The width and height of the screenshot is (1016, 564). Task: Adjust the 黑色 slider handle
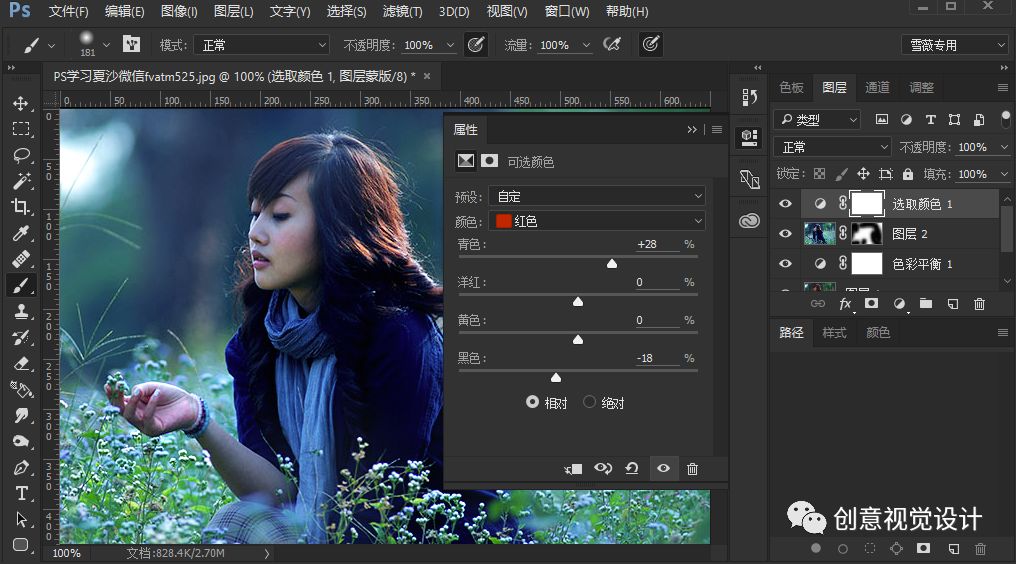click(555, 377)
